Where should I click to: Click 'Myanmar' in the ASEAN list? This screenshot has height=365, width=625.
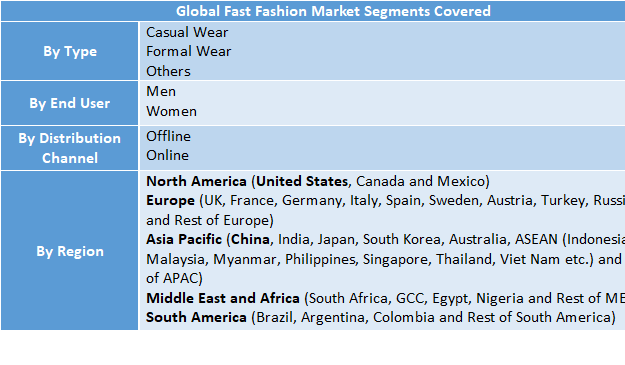(x=244, y=259)
